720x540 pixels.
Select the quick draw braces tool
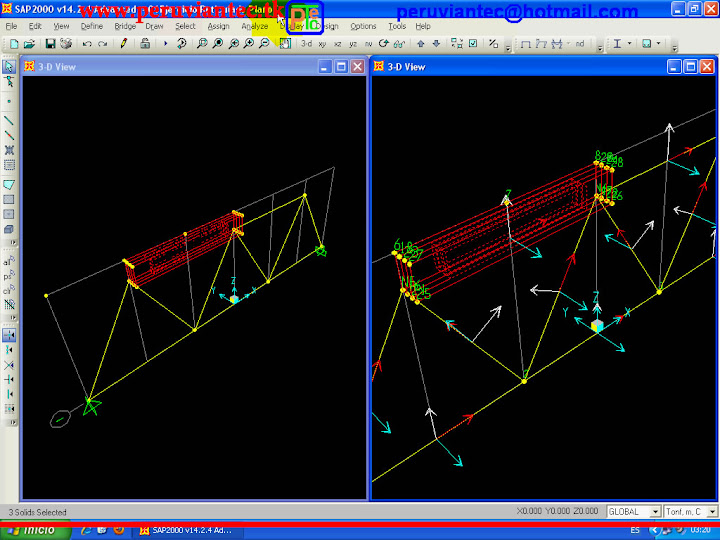[9, 150]
